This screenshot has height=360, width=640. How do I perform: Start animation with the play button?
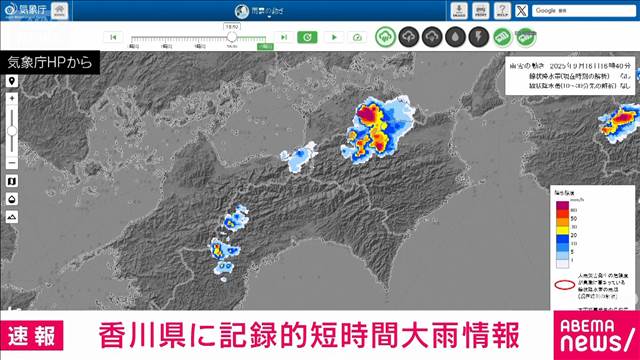tap(334, 37)
